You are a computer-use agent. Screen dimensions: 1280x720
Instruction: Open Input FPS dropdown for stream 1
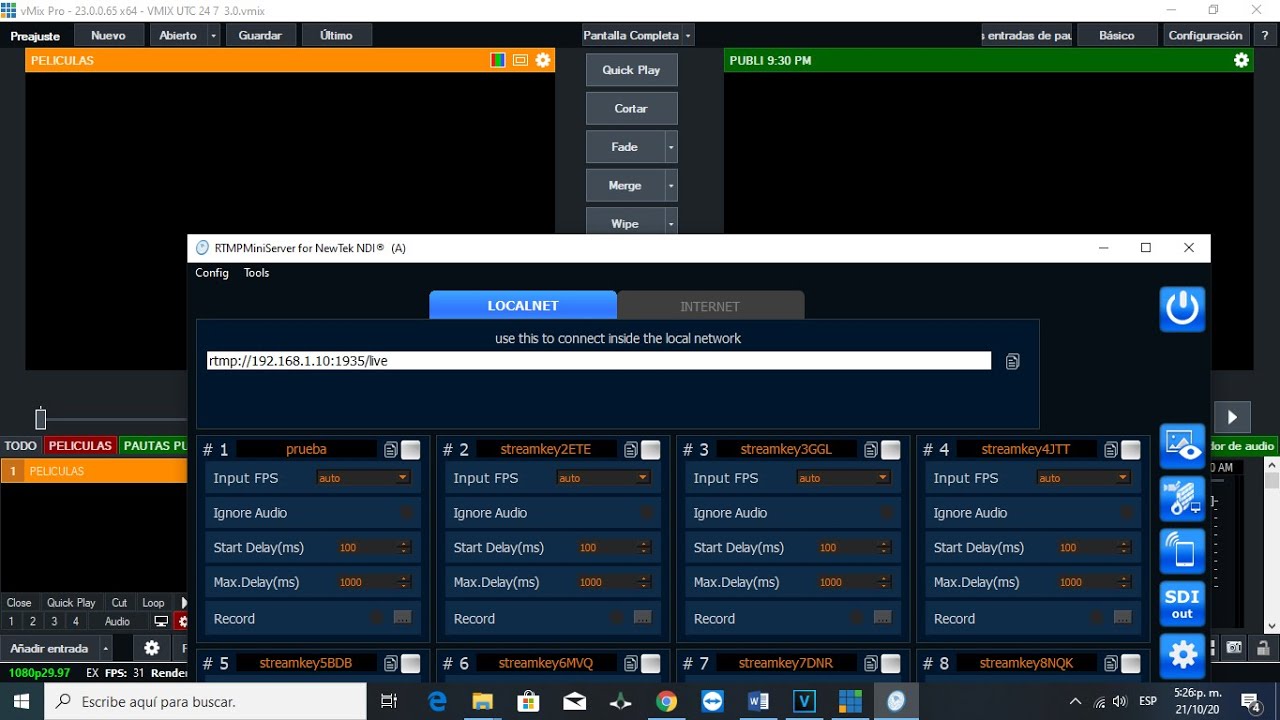[x=364, y=478]
